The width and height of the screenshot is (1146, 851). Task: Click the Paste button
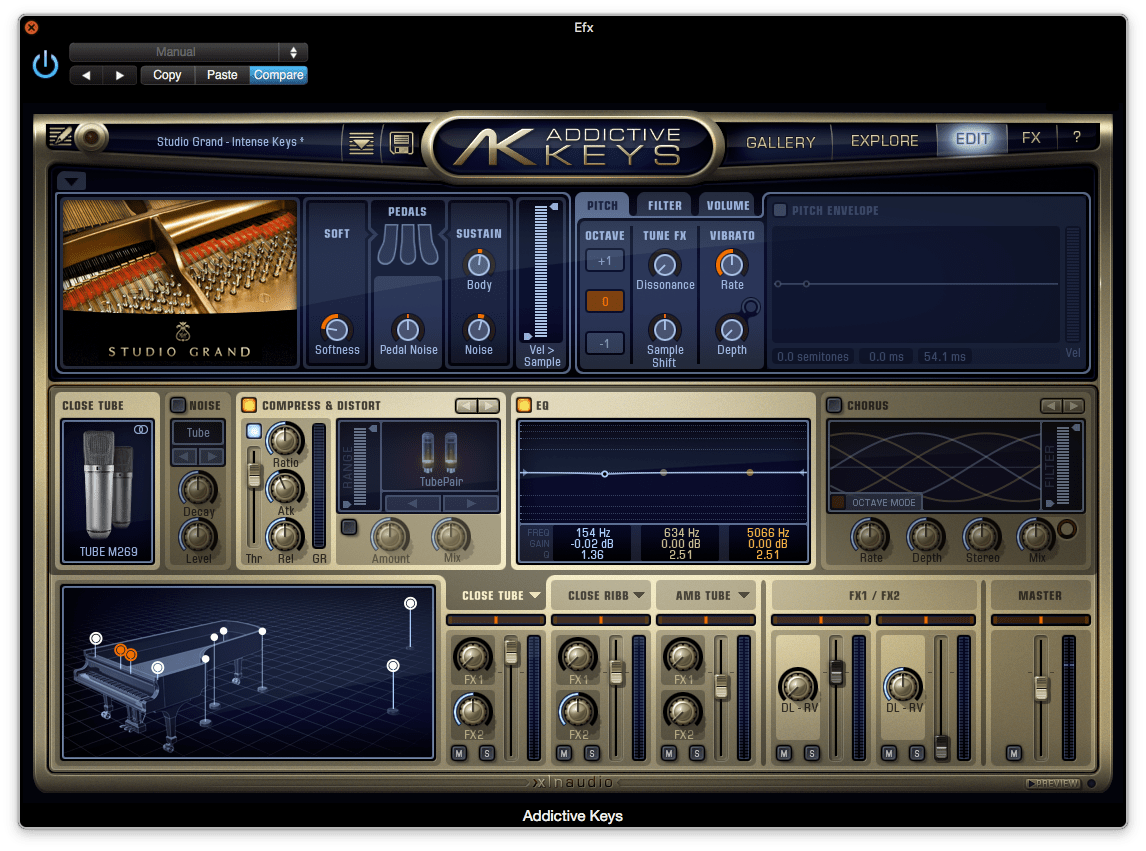[222, 75]
